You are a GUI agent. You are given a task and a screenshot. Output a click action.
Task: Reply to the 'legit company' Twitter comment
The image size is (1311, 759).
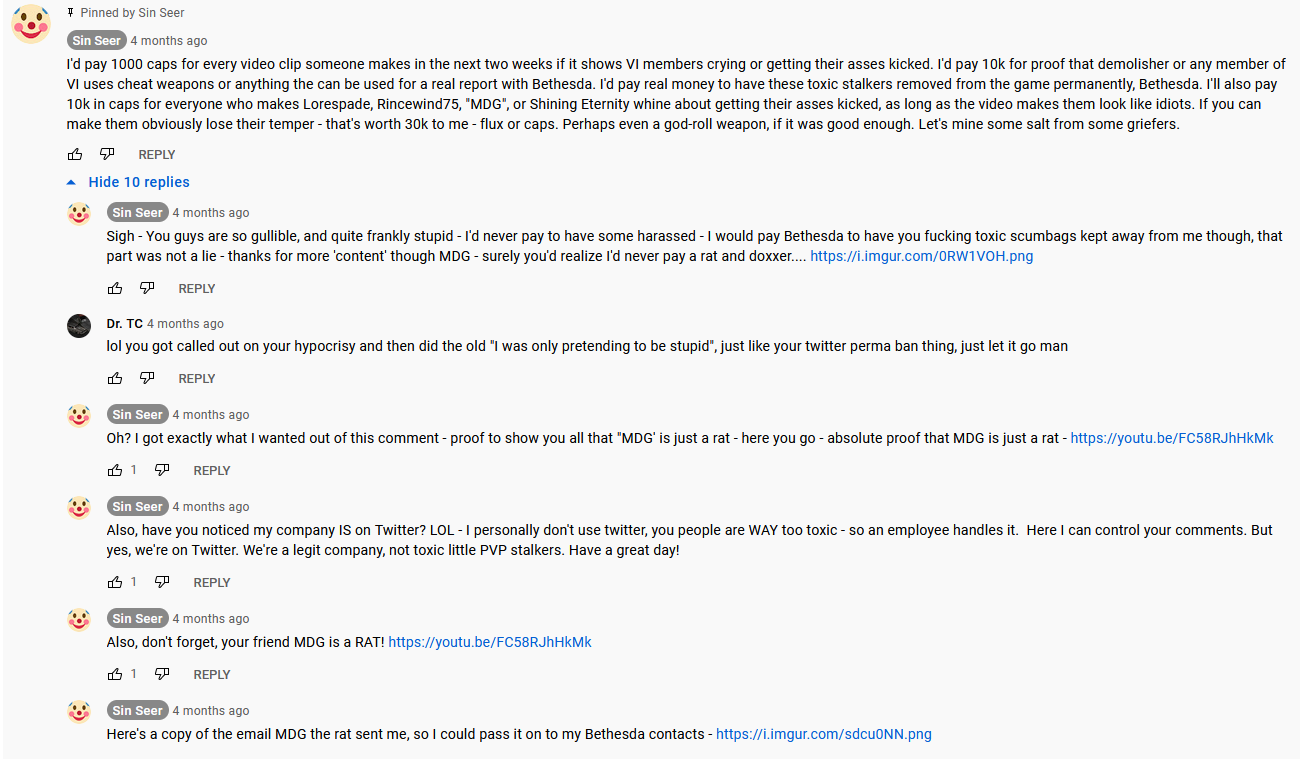212,583
